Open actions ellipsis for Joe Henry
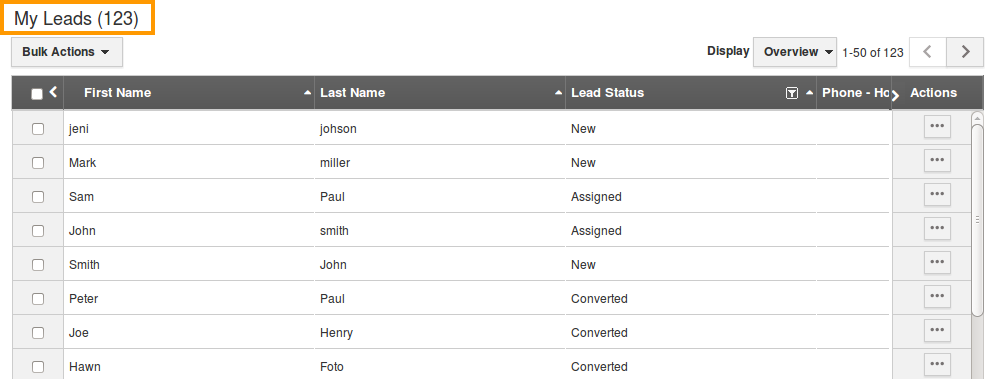 pos(937,331)
